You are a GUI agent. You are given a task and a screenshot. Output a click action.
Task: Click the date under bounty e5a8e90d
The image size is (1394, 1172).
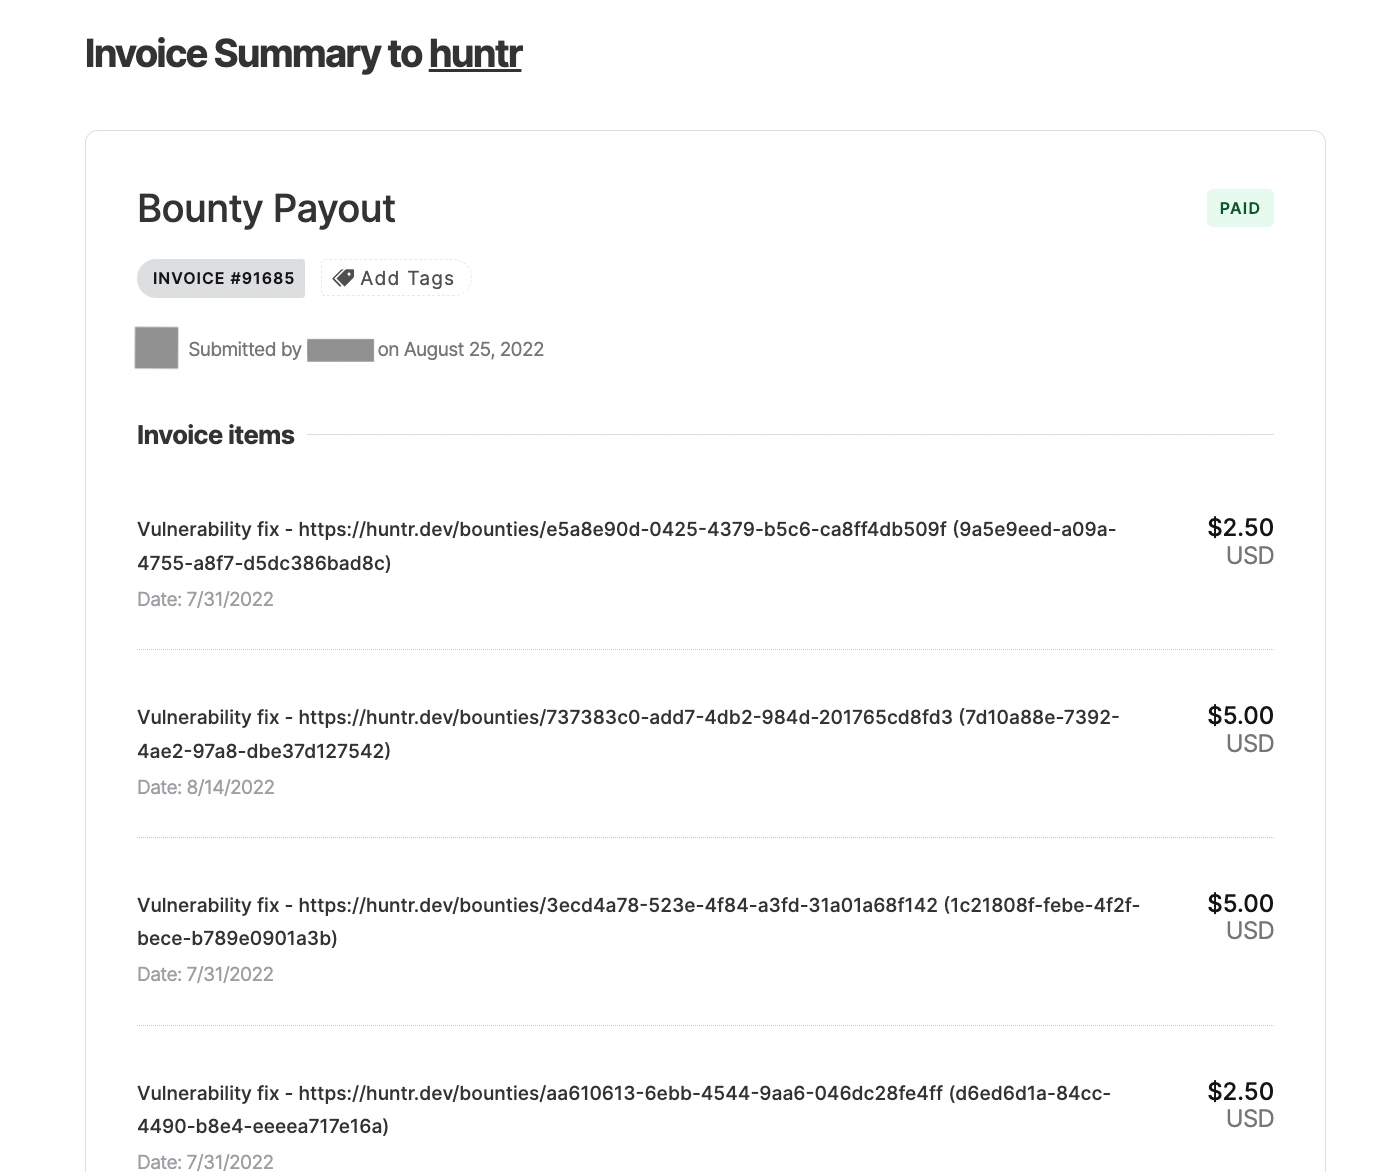pyautogui.click(x=205, y=599)
